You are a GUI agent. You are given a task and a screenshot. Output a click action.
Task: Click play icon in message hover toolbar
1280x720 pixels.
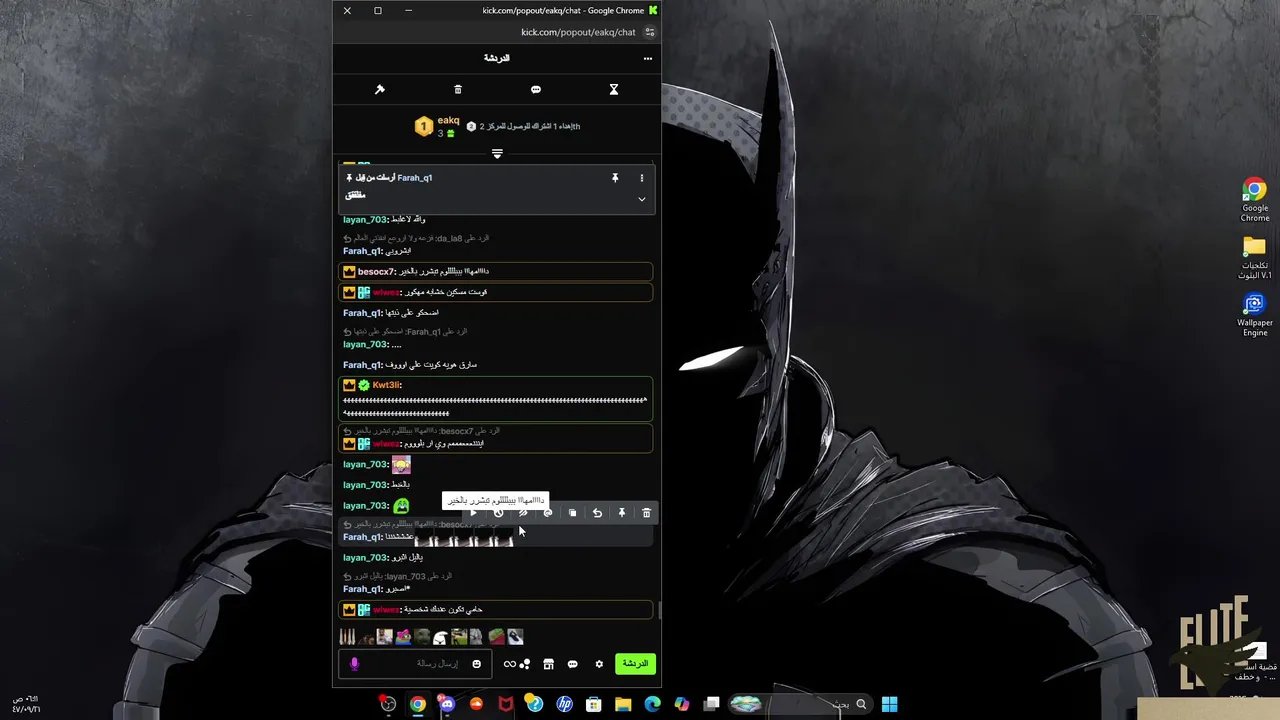[473, 513]
